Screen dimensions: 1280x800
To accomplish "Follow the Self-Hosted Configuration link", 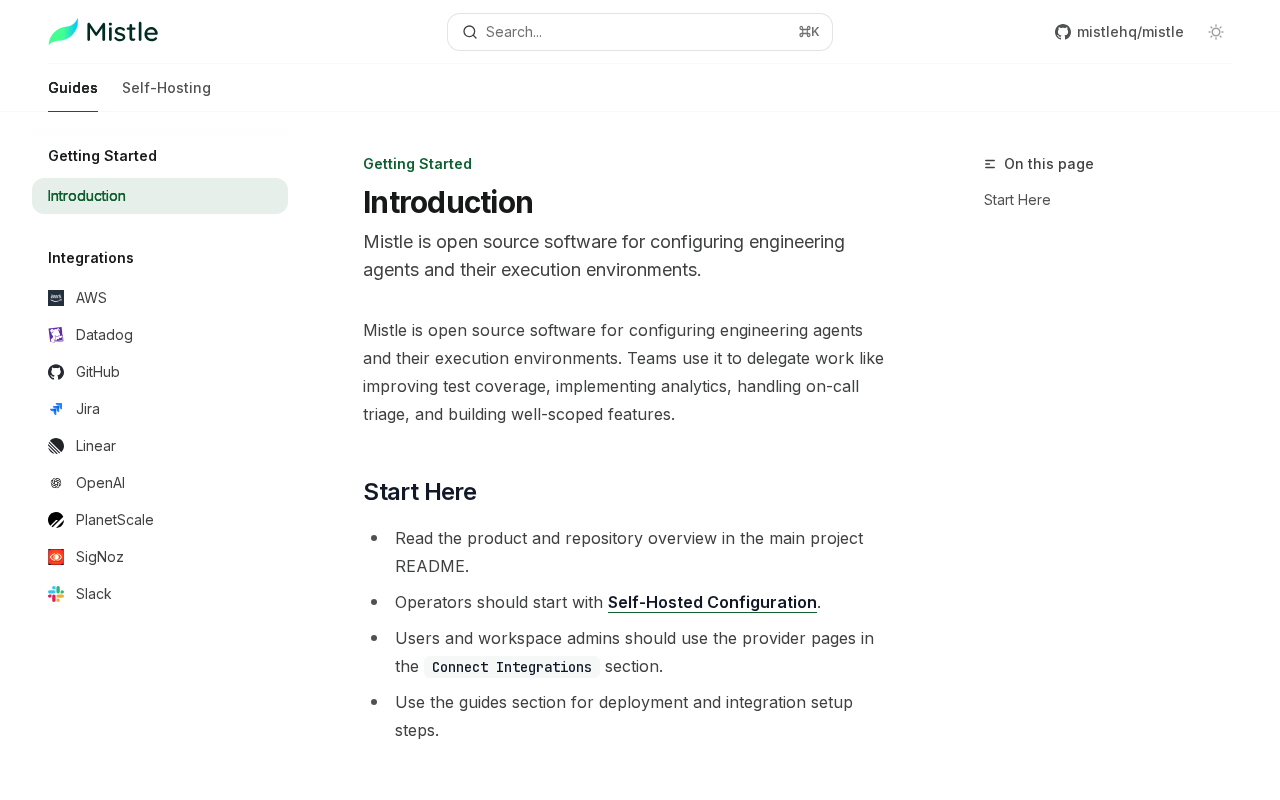I will coord(712,602).
